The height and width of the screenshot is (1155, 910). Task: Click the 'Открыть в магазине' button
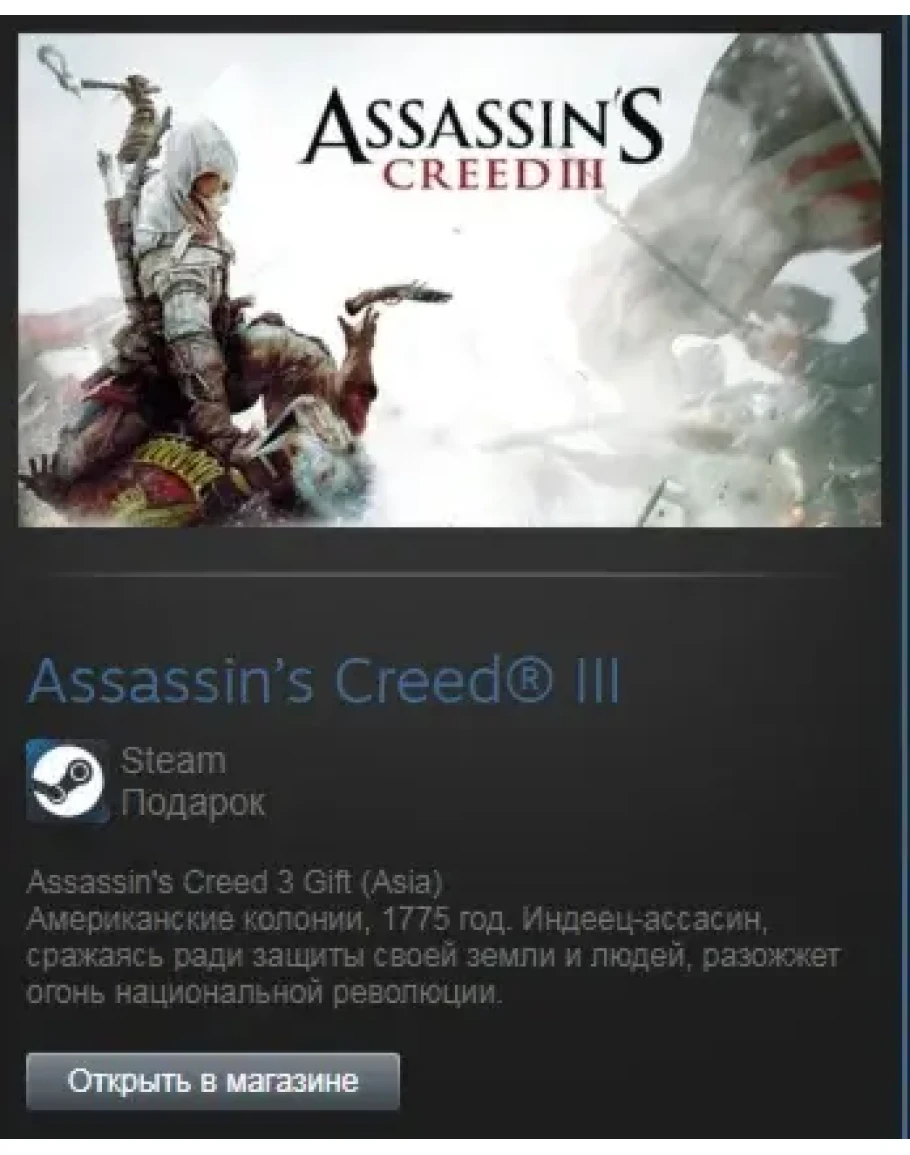213,1081
